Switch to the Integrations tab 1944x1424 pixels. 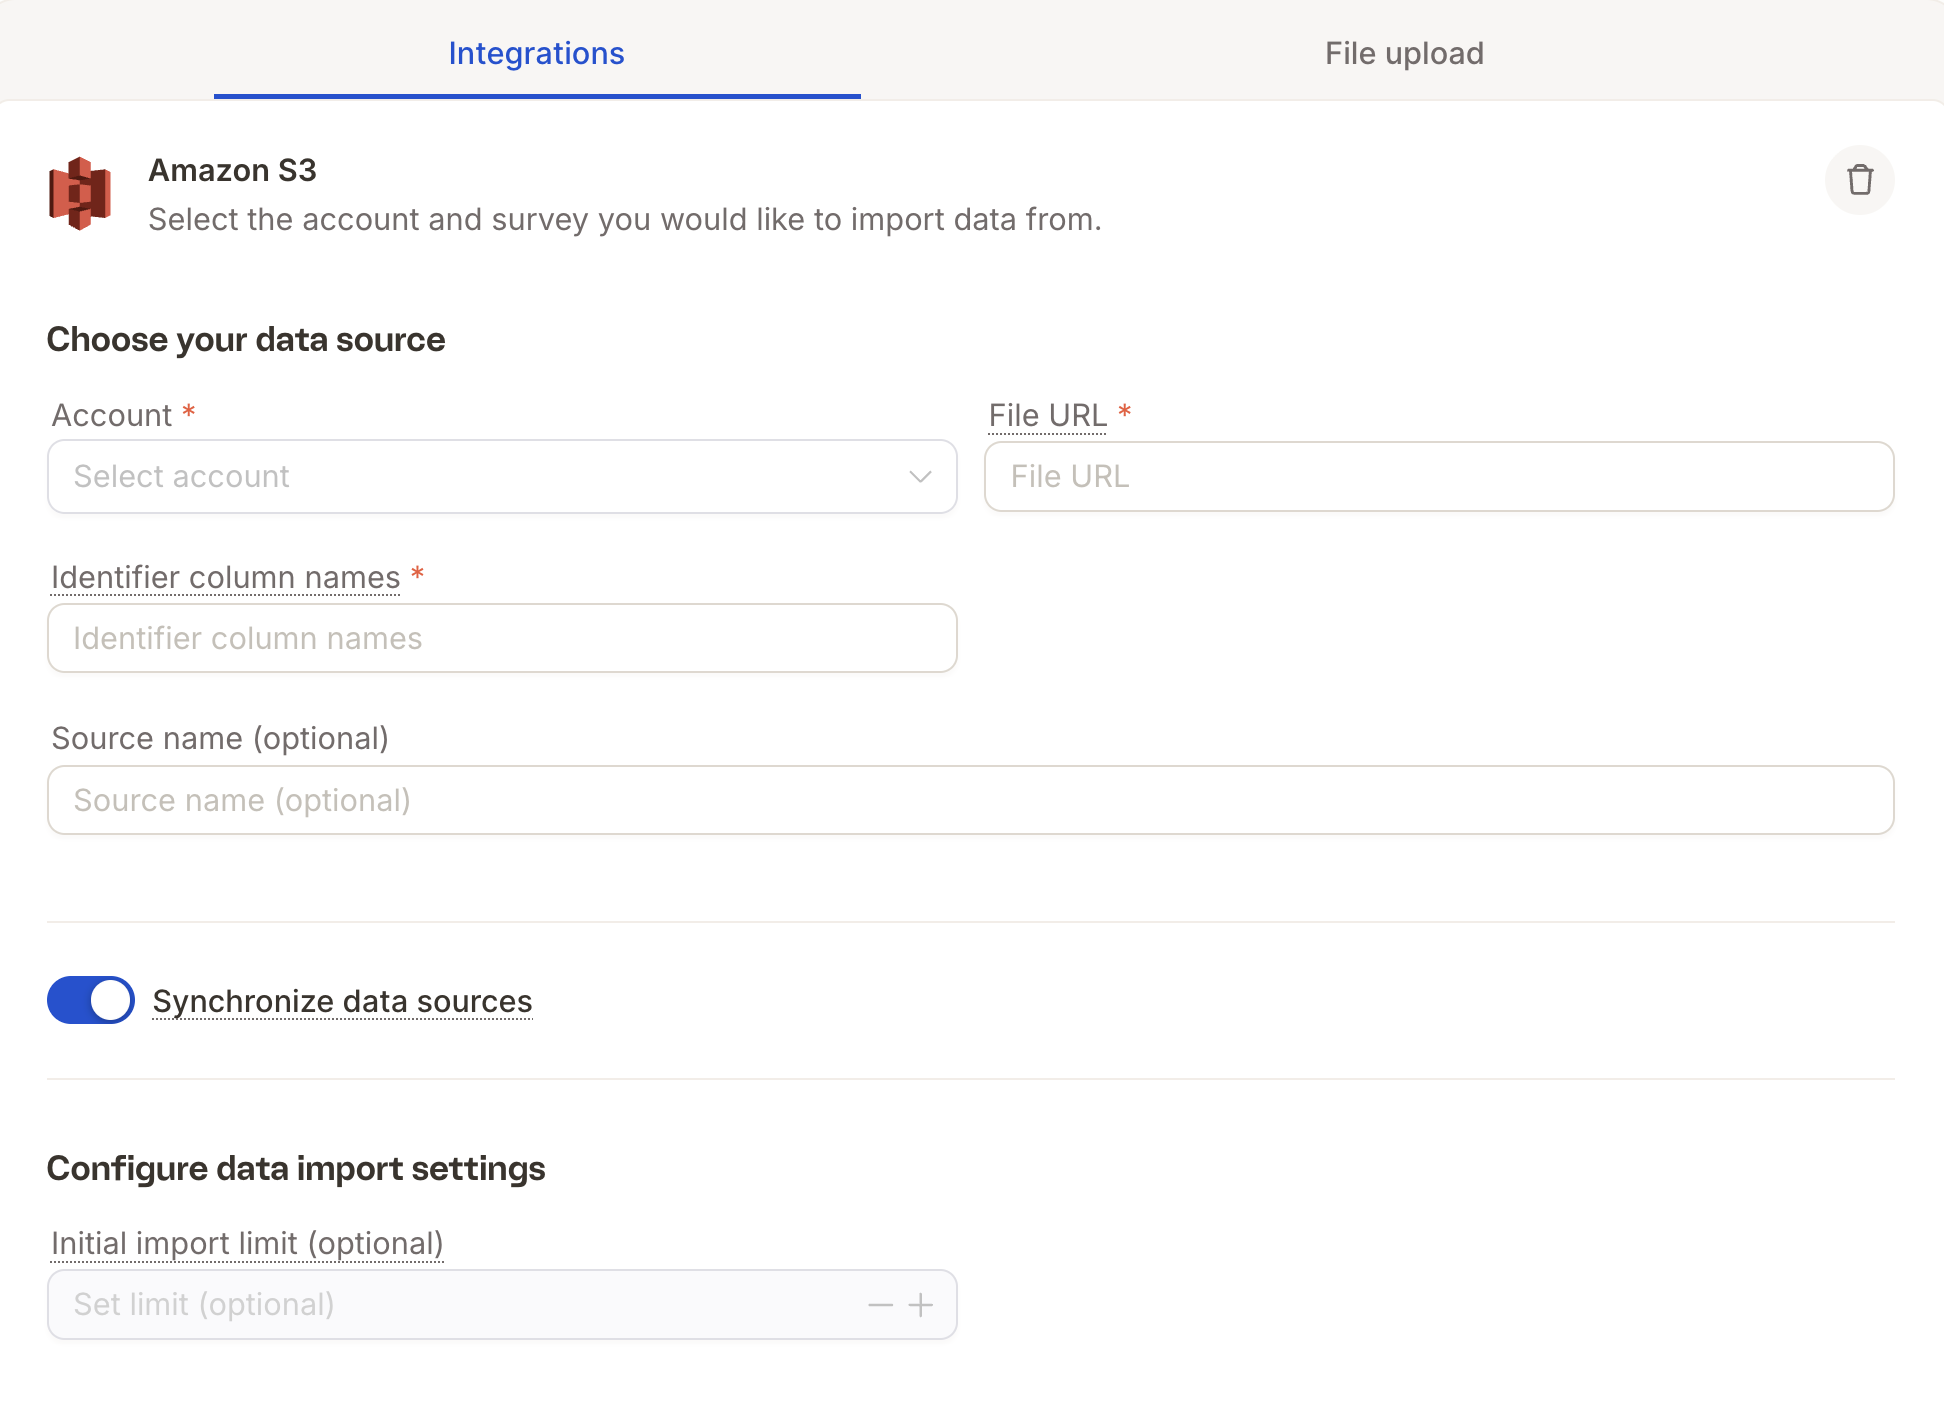pyautogui.click(x=537, y=53)
